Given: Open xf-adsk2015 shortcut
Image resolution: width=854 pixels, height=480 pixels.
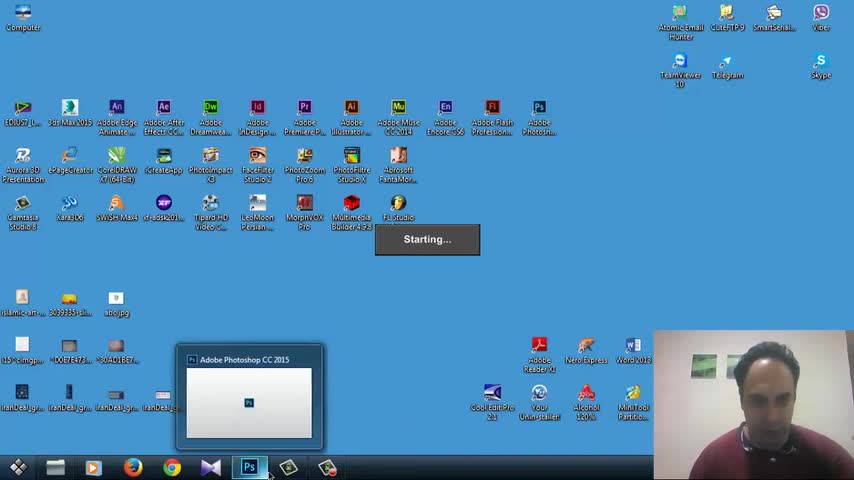Looking at the screenshot, I should click(163, 208).
